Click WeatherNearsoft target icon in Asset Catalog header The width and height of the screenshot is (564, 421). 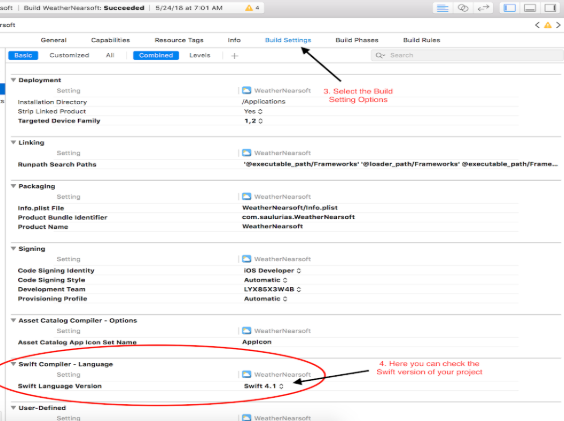tap(246, 331)
